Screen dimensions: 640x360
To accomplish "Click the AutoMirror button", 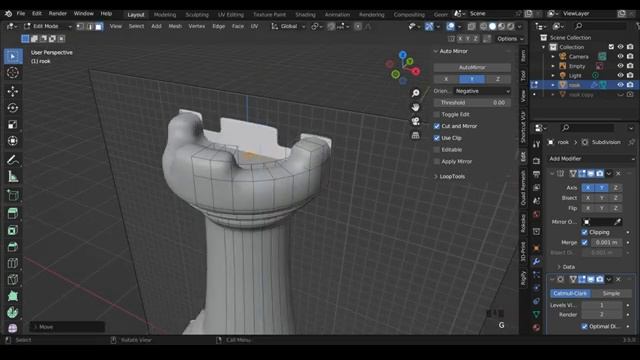I will tap(472, 67).
